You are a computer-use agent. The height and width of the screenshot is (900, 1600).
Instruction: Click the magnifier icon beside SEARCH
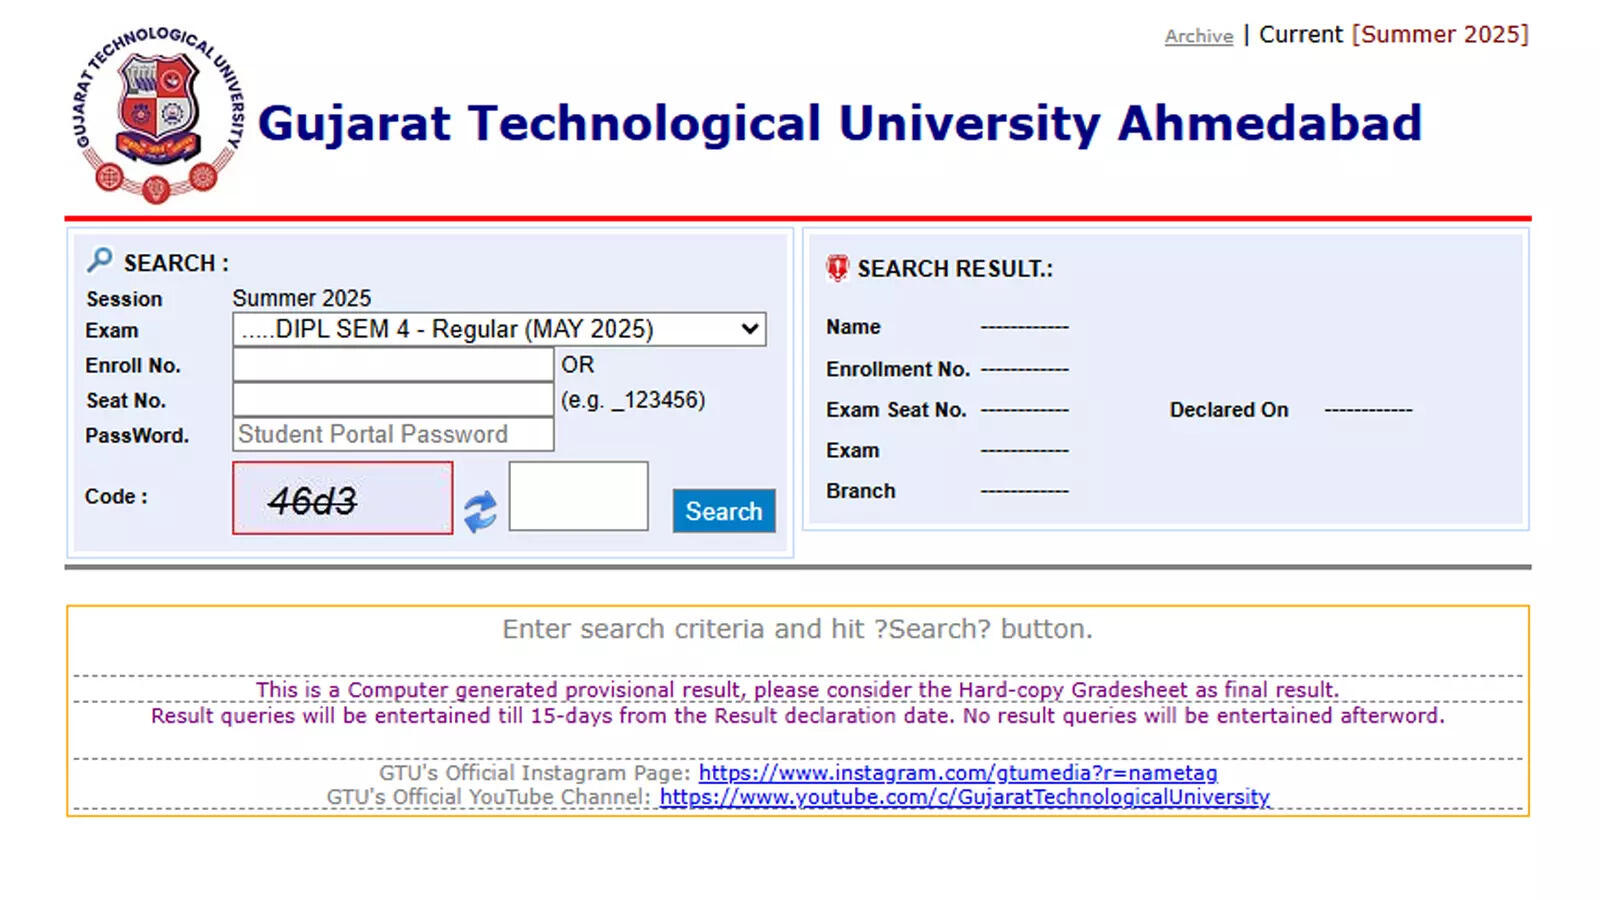click(x=99, y=260)
